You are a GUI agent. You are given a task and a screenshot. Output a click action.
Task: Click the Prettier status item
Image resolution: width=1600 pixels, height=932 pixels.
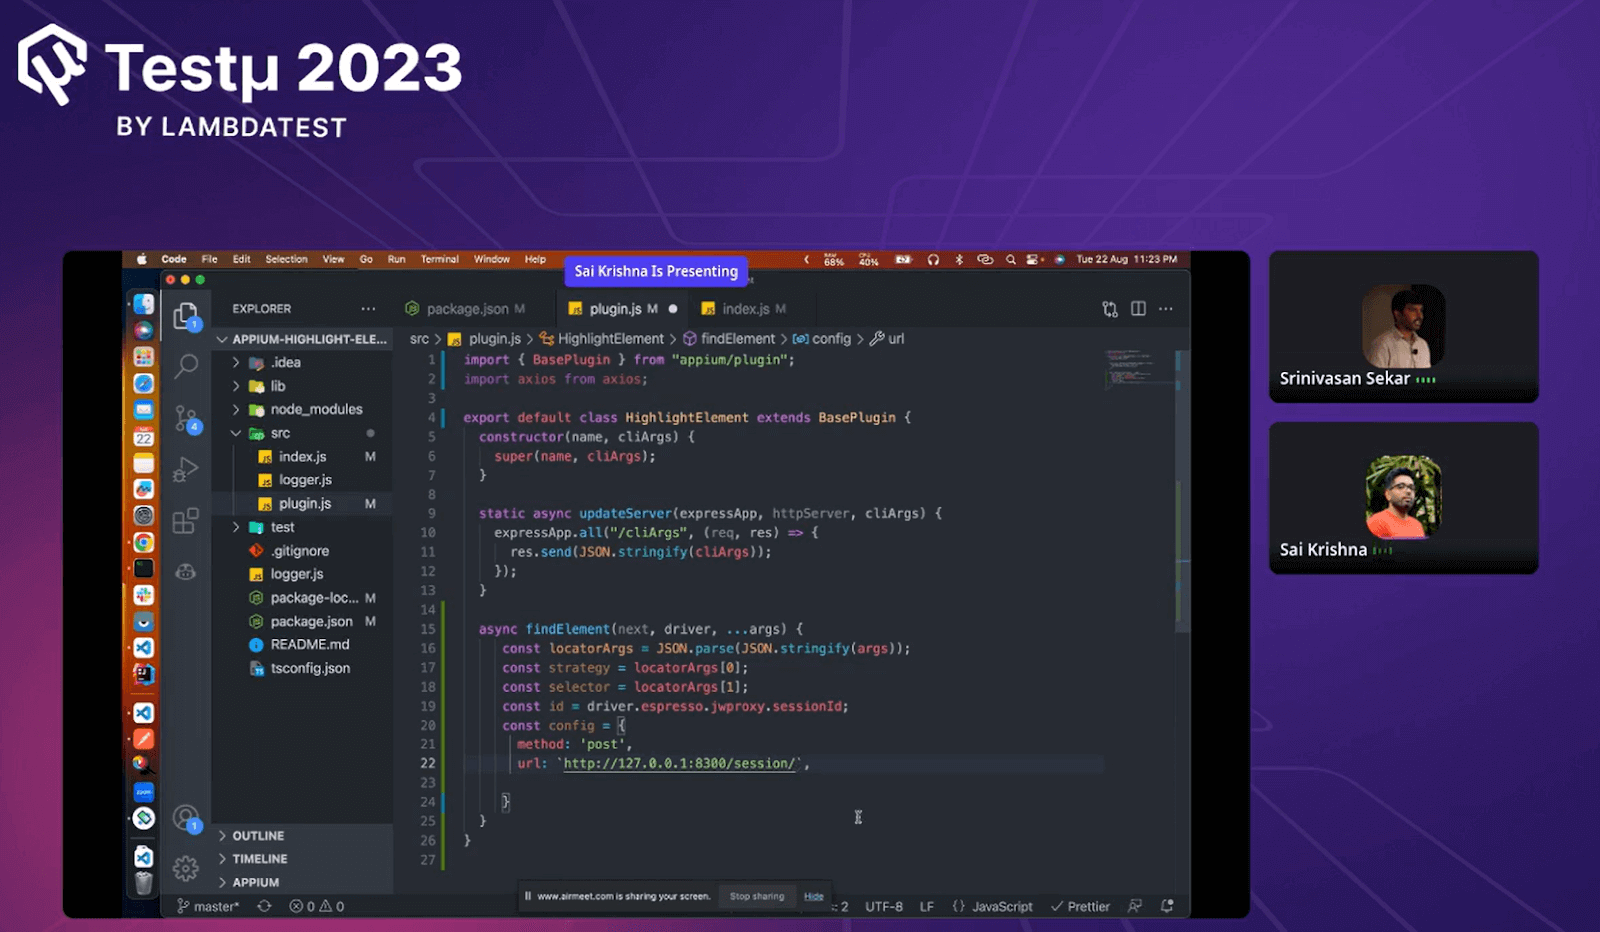[x=1081, y=906]
